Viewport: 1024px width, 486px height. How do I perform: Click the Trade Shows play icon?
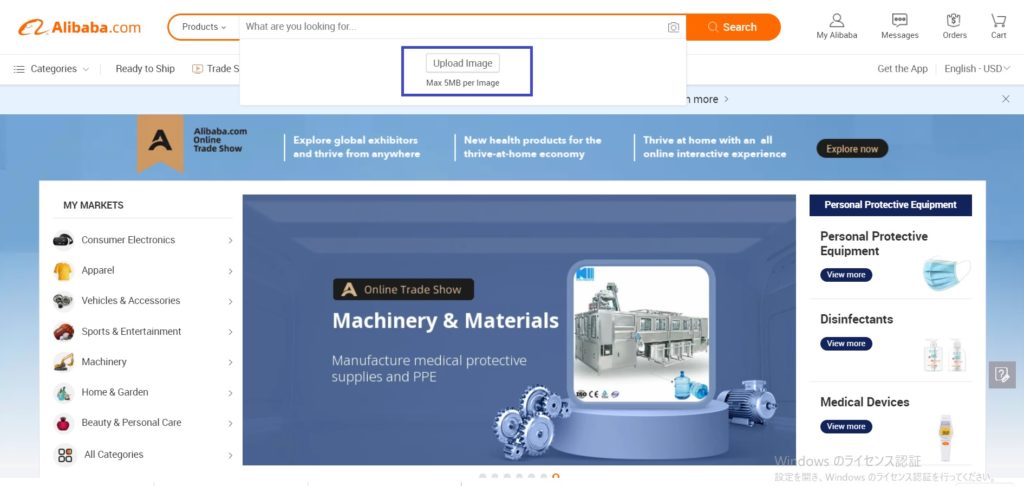197,69
